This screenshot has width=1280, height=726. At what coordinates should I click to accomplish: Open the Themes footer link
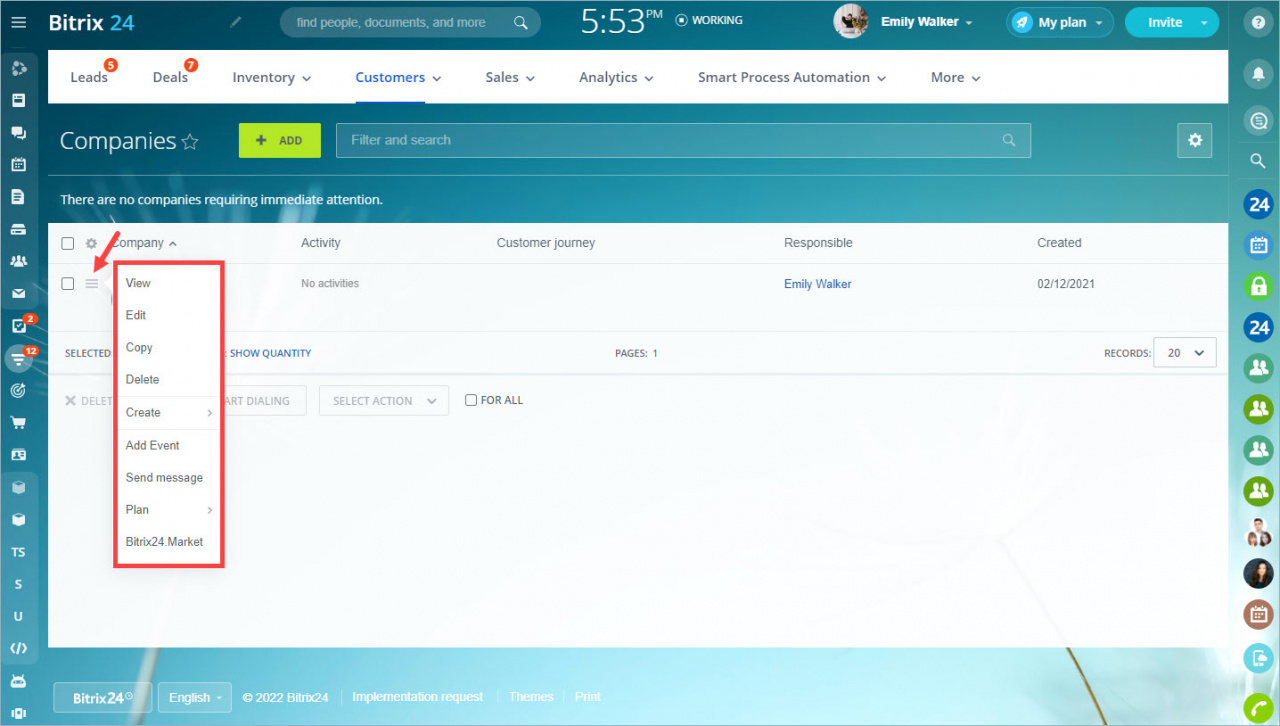click(531, 697)
